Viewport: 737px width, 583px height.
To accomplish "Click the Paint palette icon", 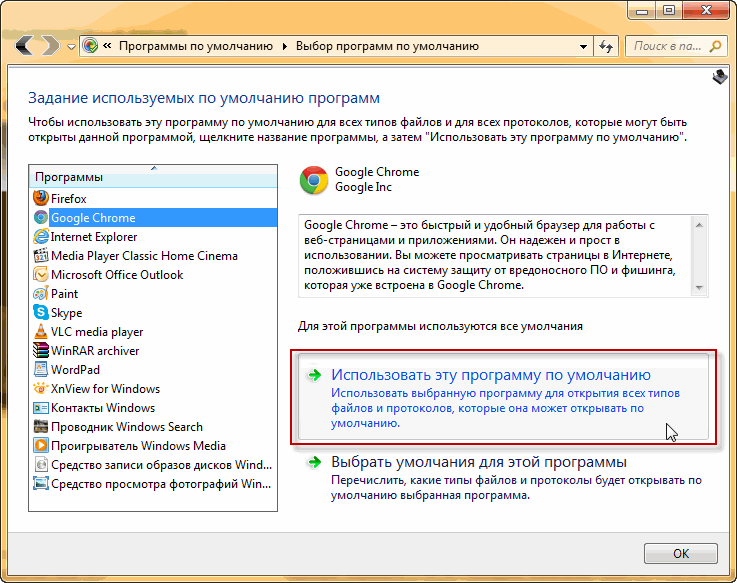I will point(41,293).
